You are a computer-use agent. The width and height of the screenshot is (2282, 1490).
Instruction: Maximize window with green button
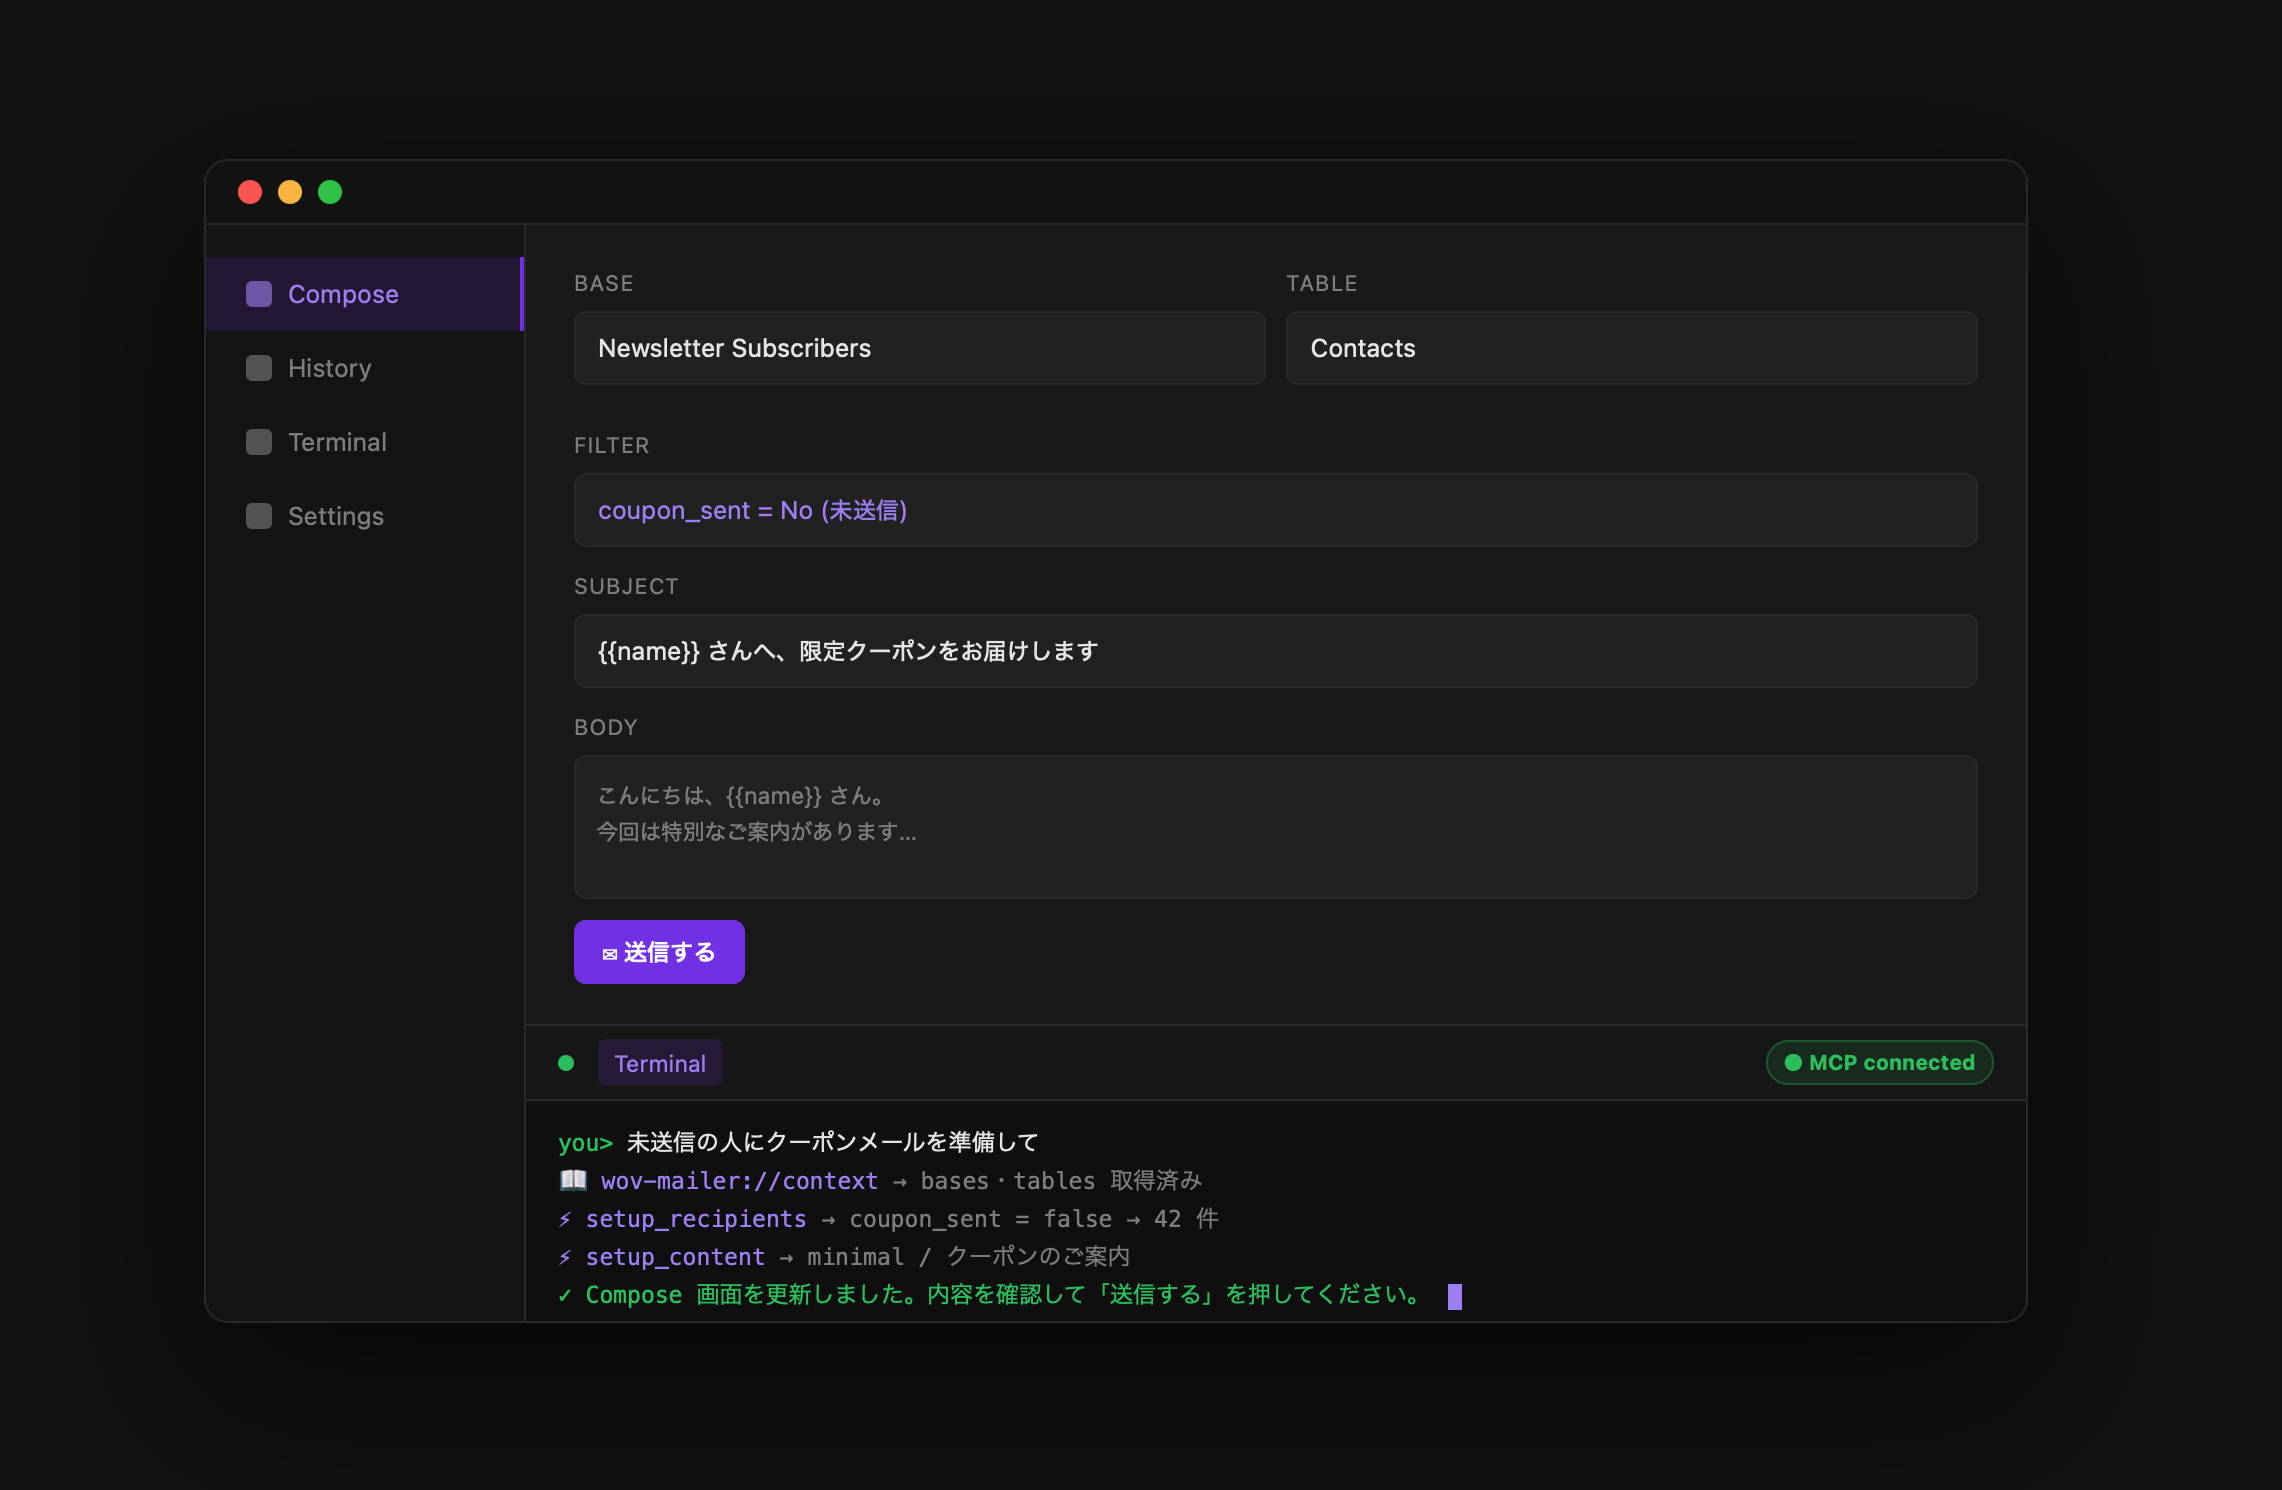330,192
